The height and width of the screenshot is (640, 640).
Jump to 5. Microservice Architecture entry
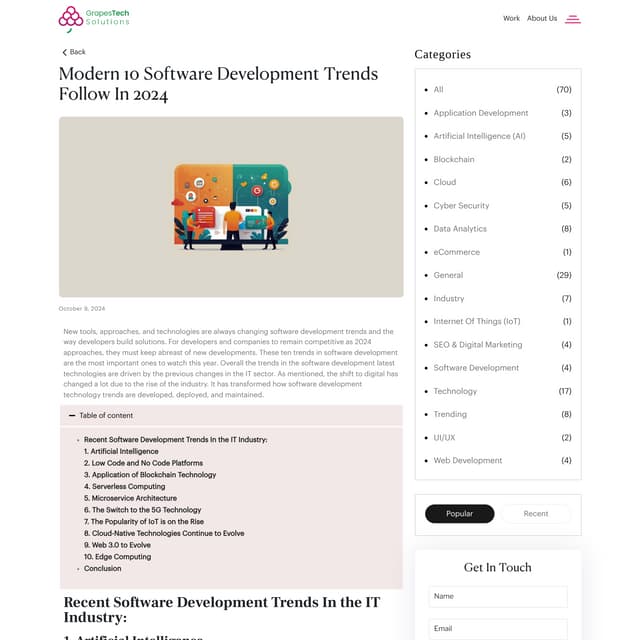(130, 498)
